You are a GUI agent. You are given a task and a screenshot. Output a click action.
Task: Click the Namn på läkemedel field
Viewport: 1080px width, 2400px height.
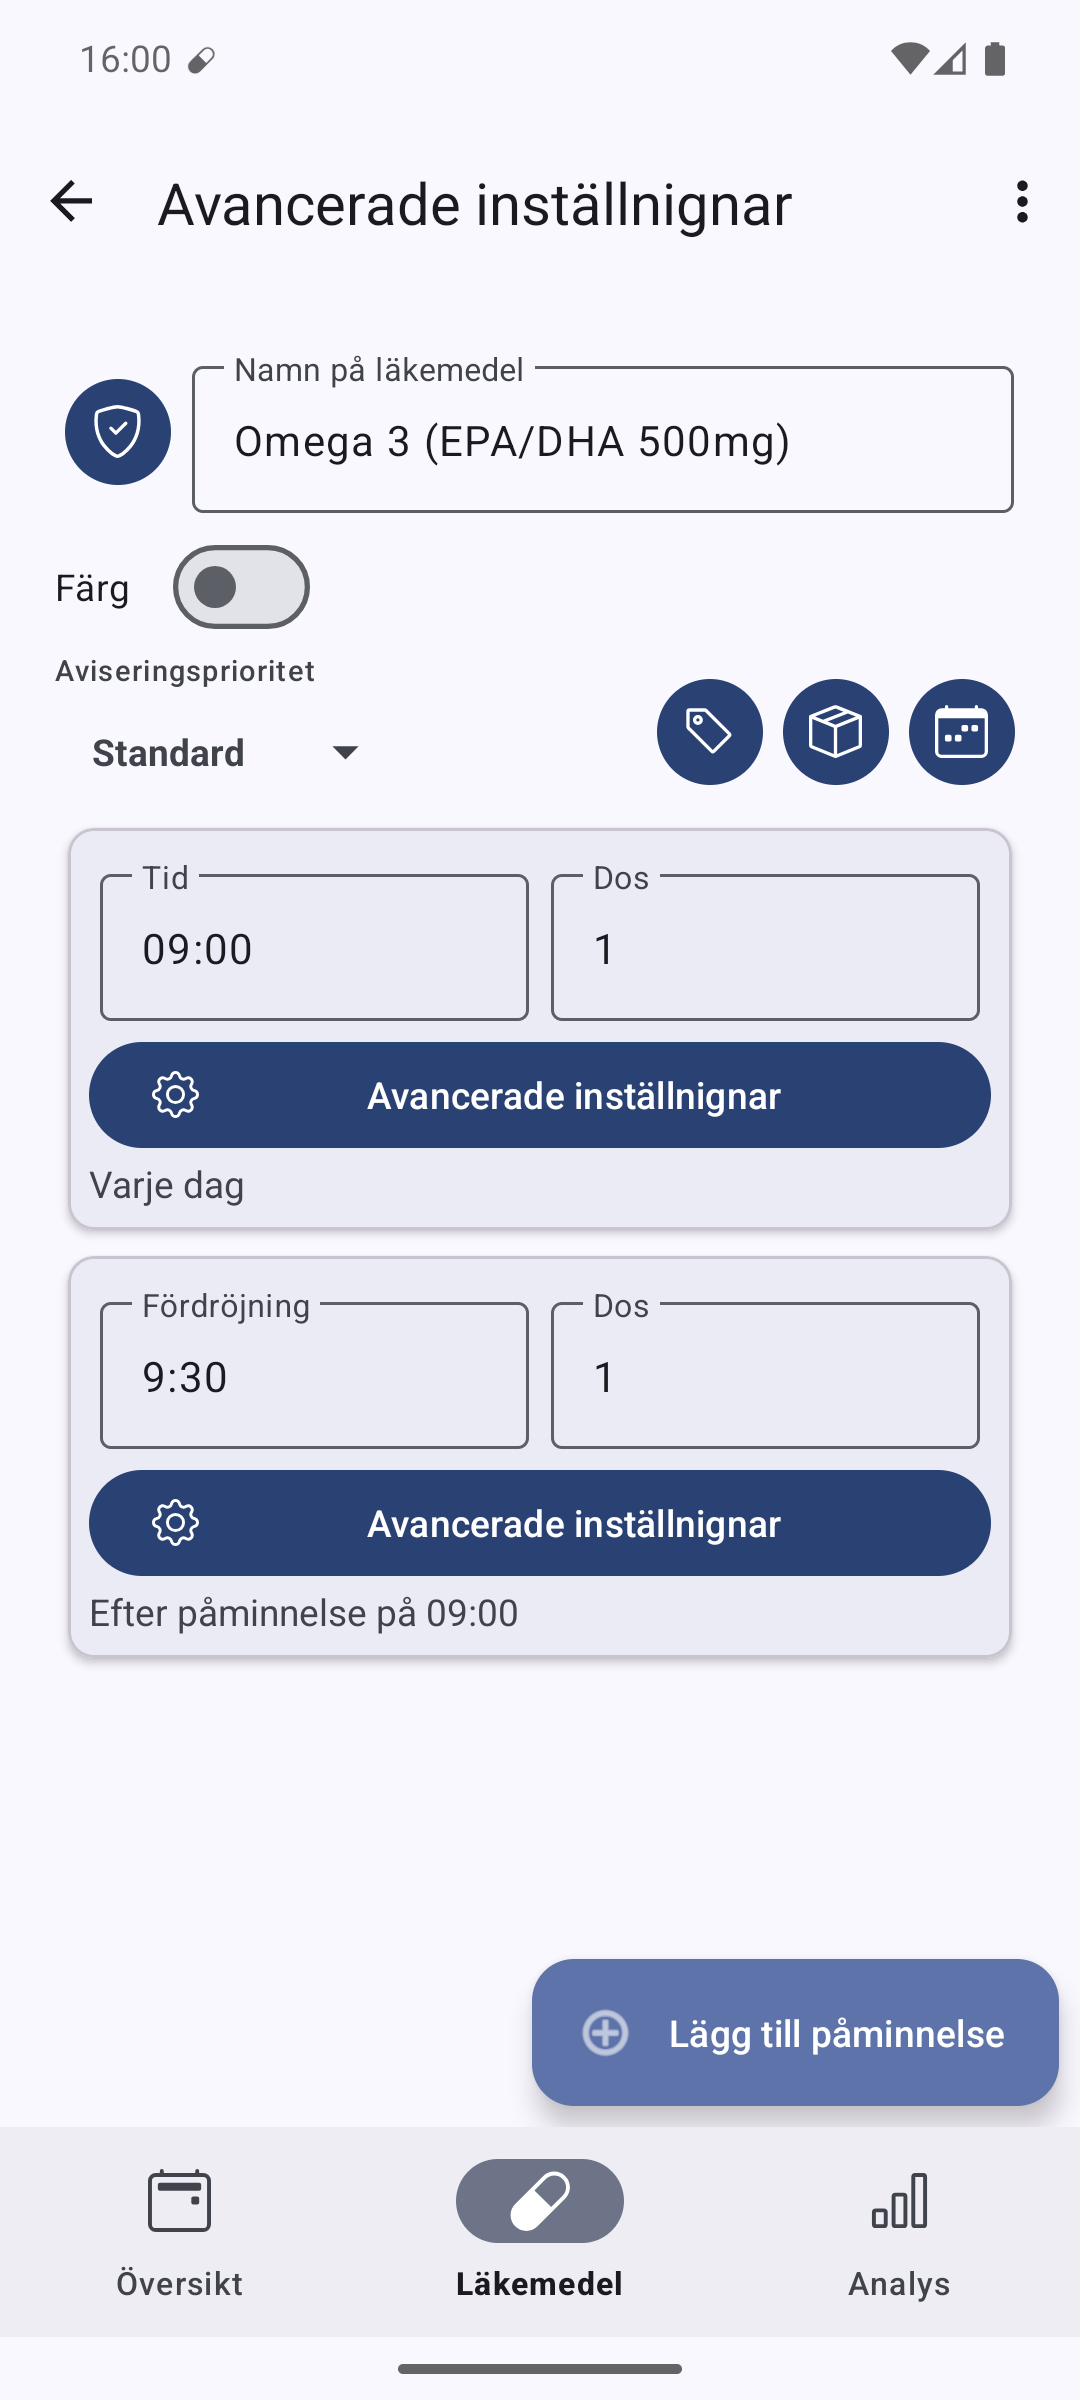[603, 440]
